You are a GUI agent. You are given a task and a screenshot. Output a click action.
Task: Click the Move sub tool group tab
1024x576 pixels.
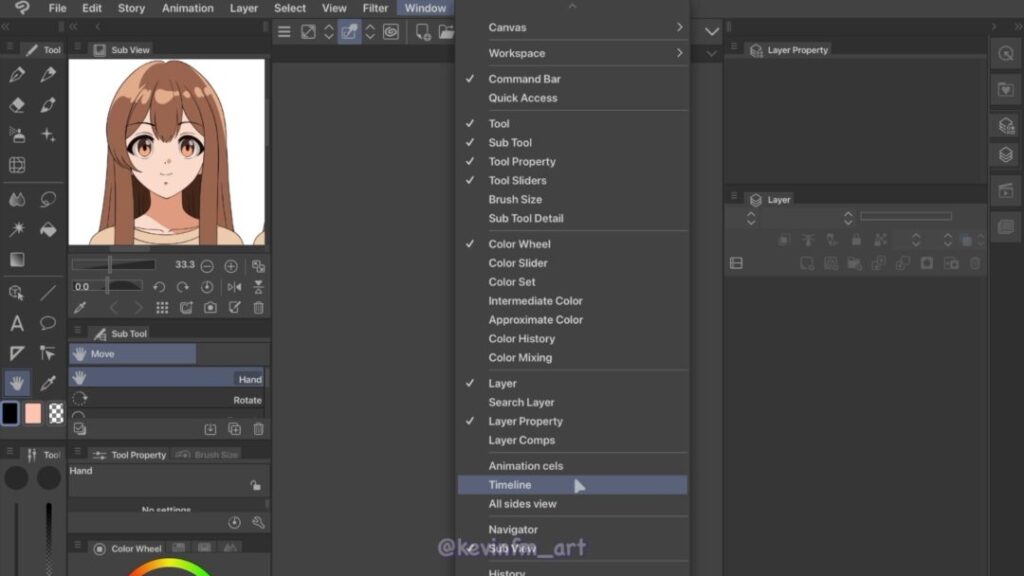point(132,354)
